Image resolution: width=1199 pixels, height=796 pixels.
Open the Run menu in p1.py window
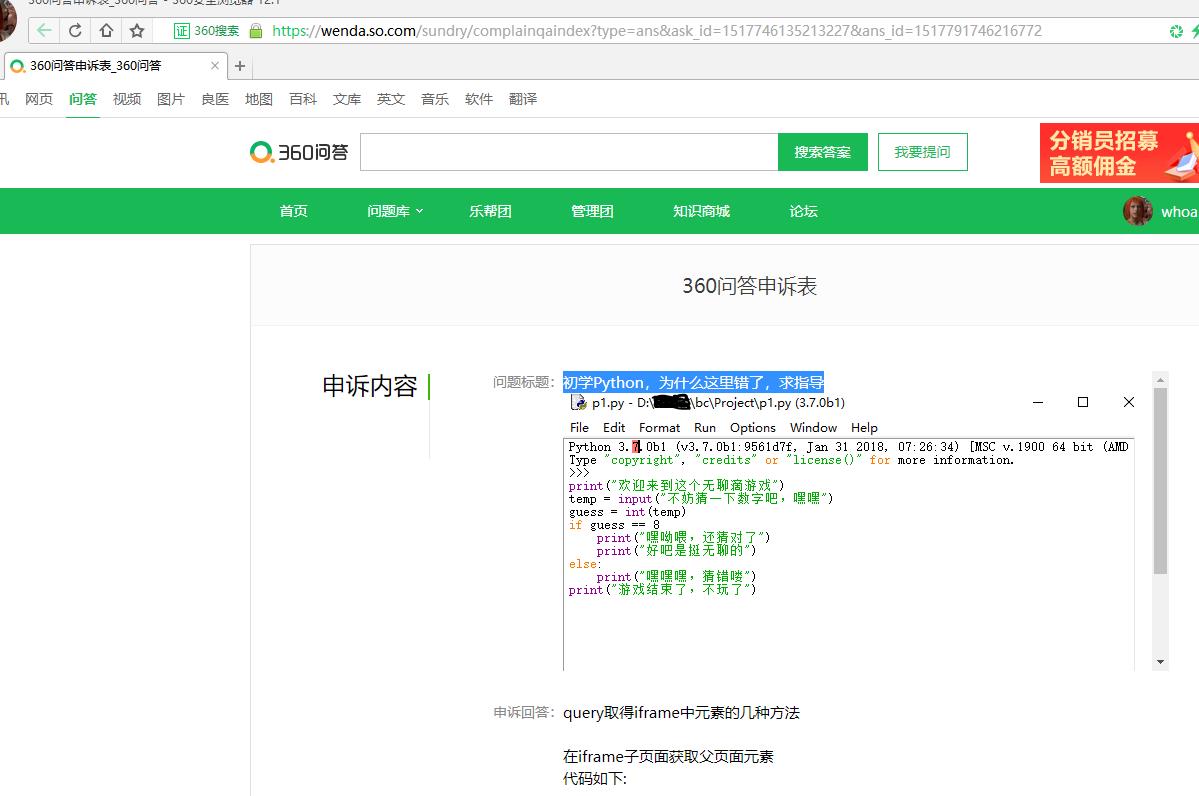705,427
